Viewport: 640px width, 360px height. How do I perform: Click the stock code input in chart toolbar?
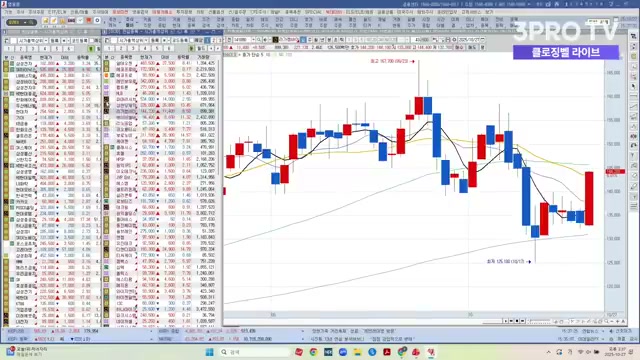(x=241, y=40)
